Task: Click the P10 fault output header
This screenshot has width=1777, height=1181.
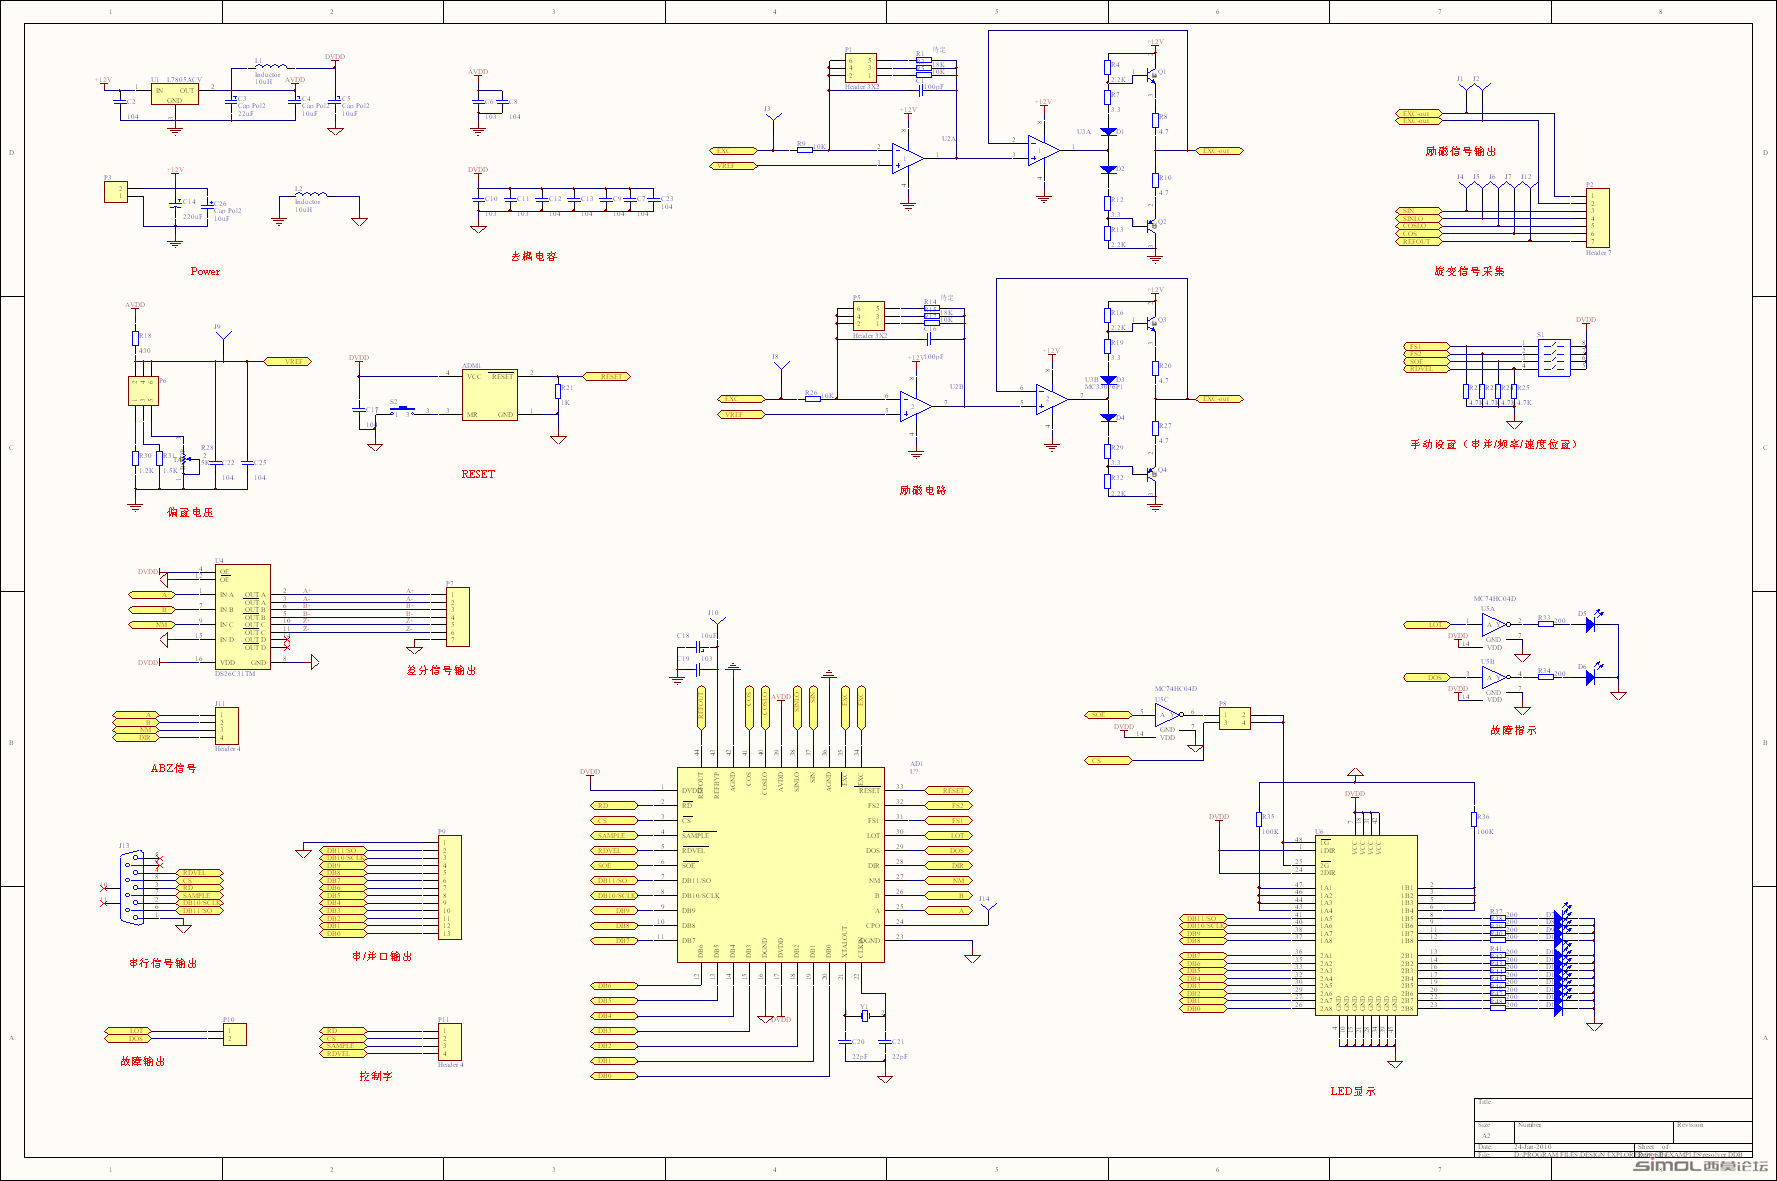Action: 234,1034
